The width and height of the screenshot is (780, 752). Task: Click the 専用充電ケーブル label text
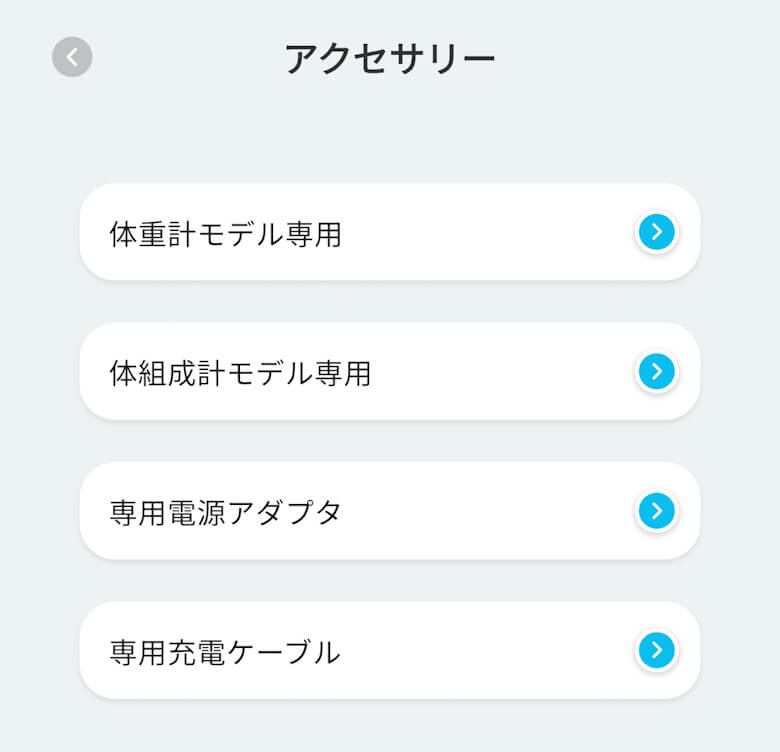225,652
